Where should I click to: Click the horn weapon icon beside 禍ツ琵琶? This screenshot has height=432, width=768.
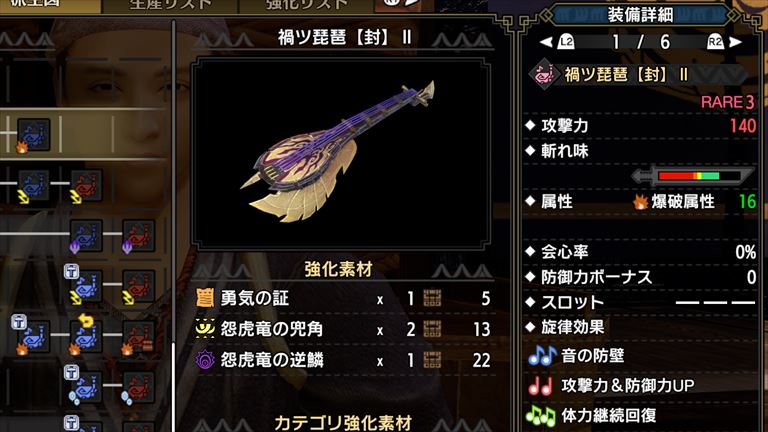543,75
